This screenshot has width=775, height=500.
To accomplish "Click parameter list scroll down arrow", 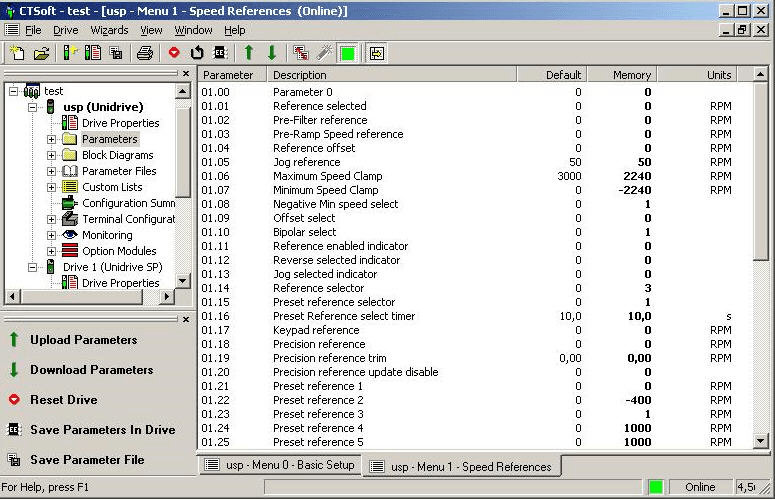I will tap(760, 441).
